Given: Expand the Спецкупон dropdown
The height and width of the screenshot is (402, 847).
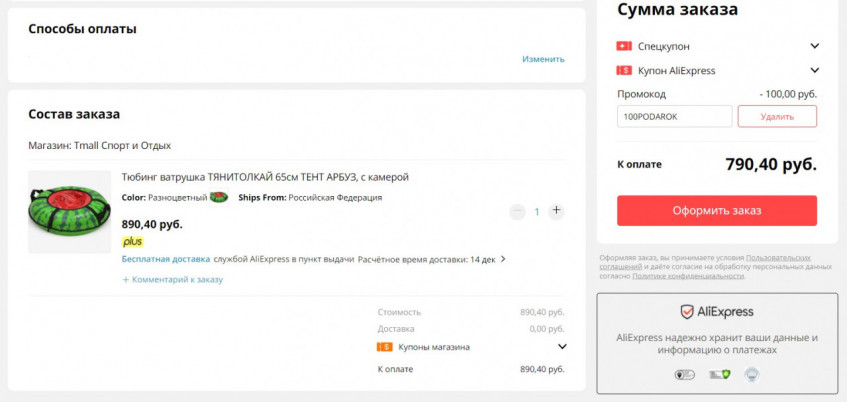Looking at the screenshot, I should (814, 46).
